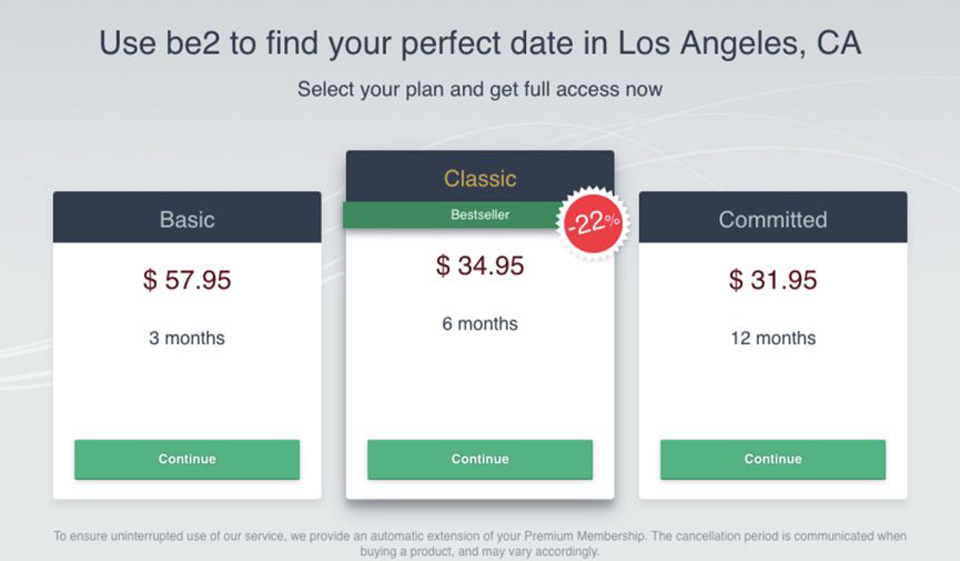Click blank space in Committed card above Continue
960x561 pixels.
pos(773,395)
